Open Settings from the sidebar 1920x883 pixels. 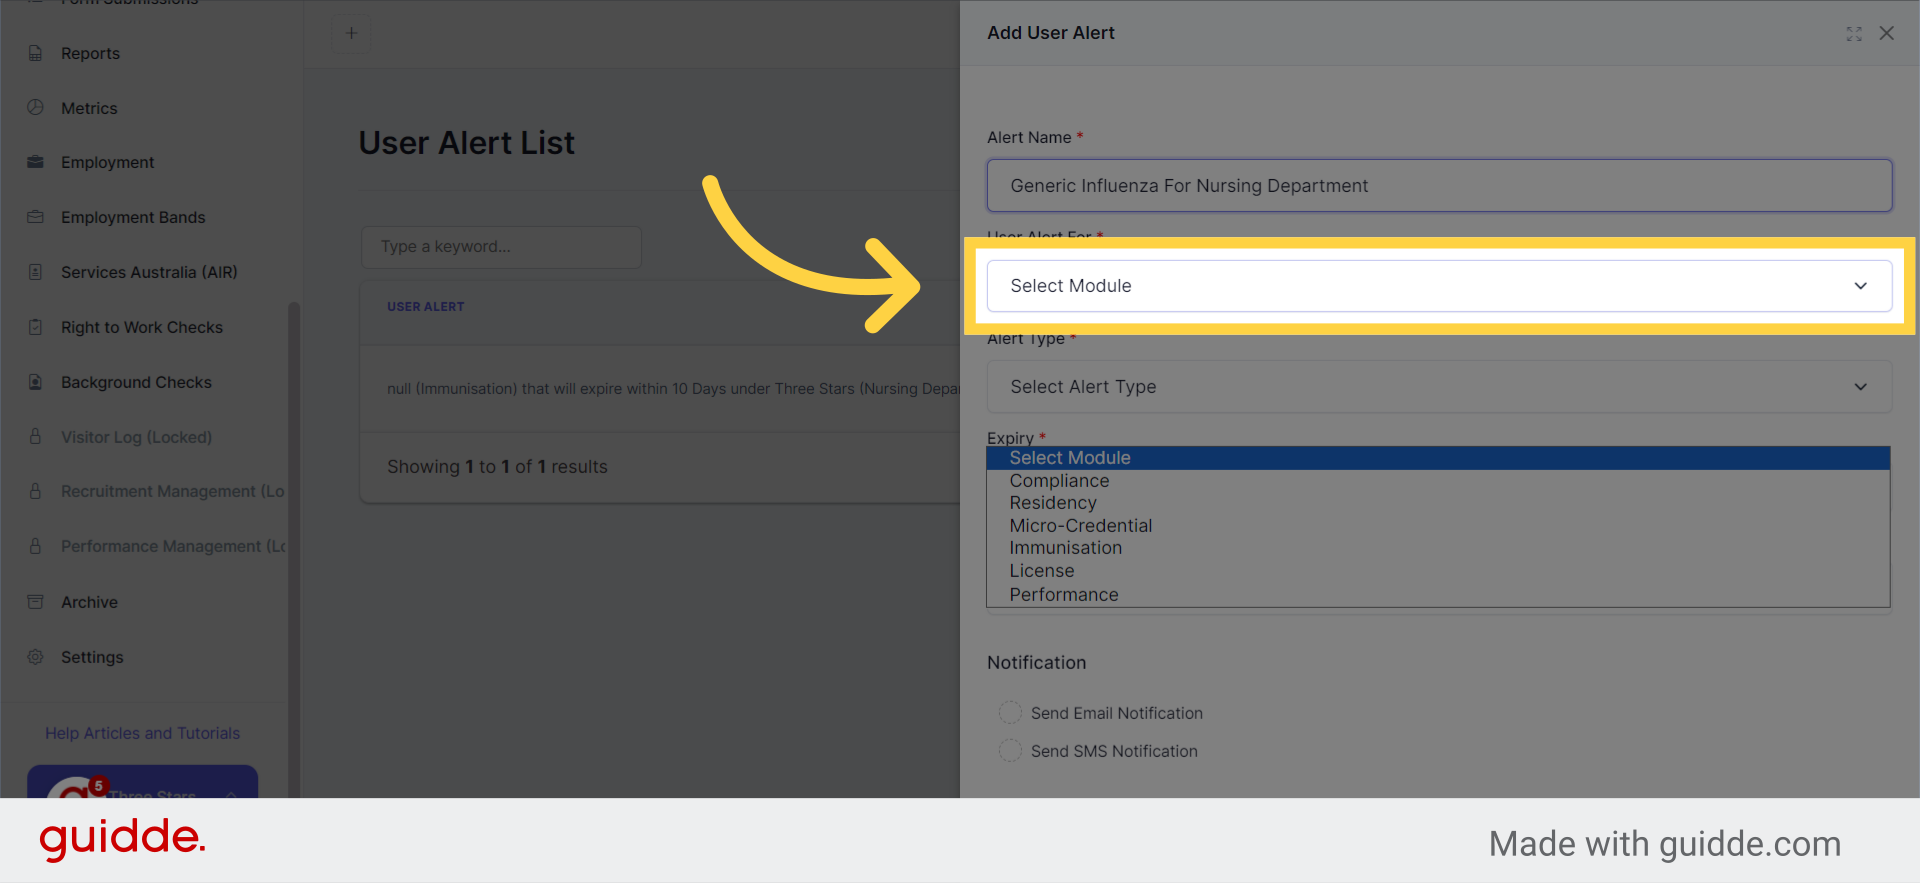click(x=92, y=657)
